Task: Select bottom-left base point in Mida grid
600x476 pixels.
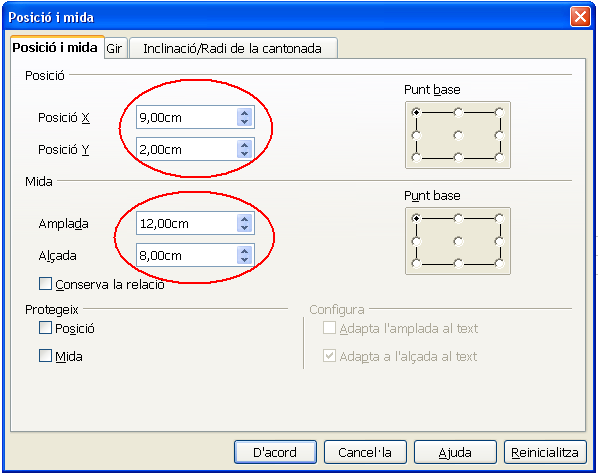Action: (x=415, y=263)
